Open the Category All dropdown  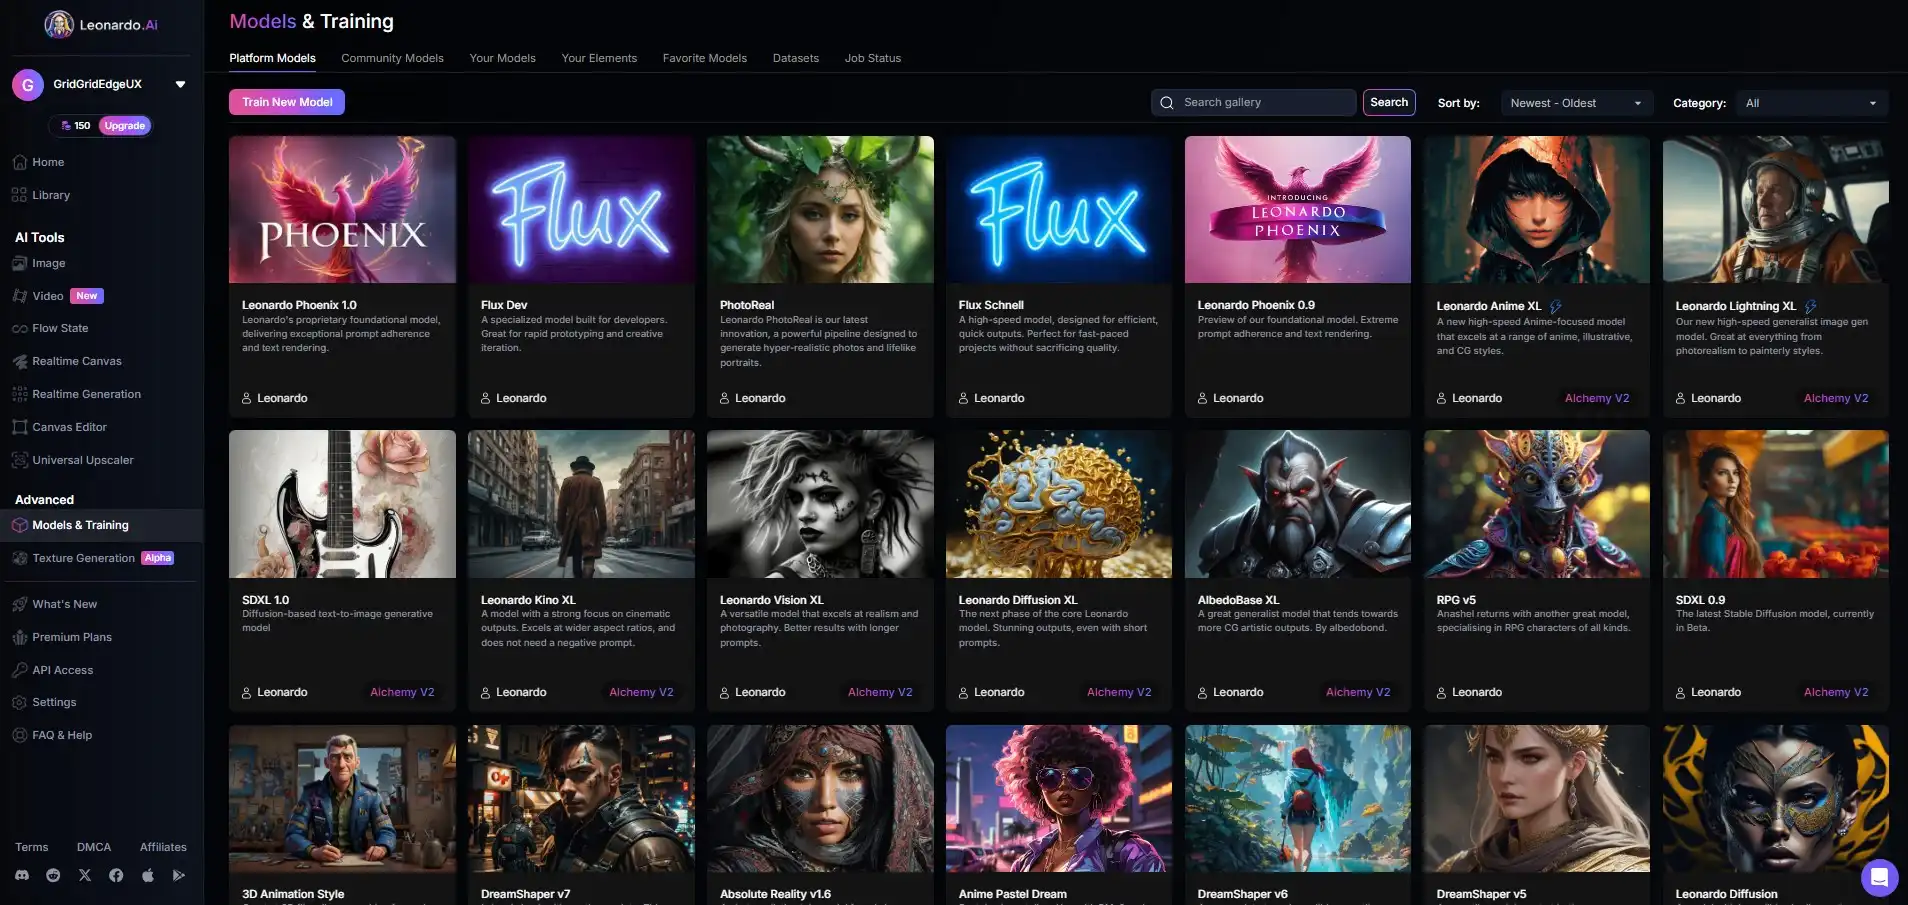point(1812,103)
